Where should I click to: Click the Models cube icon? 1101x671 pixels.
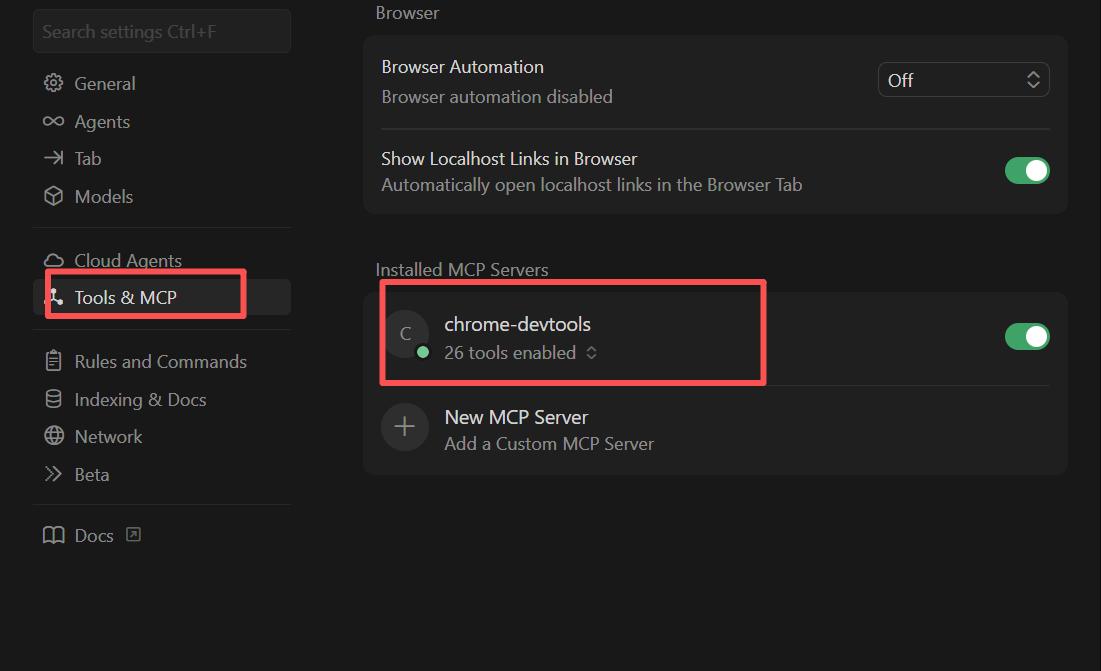[x=53, y=197]
